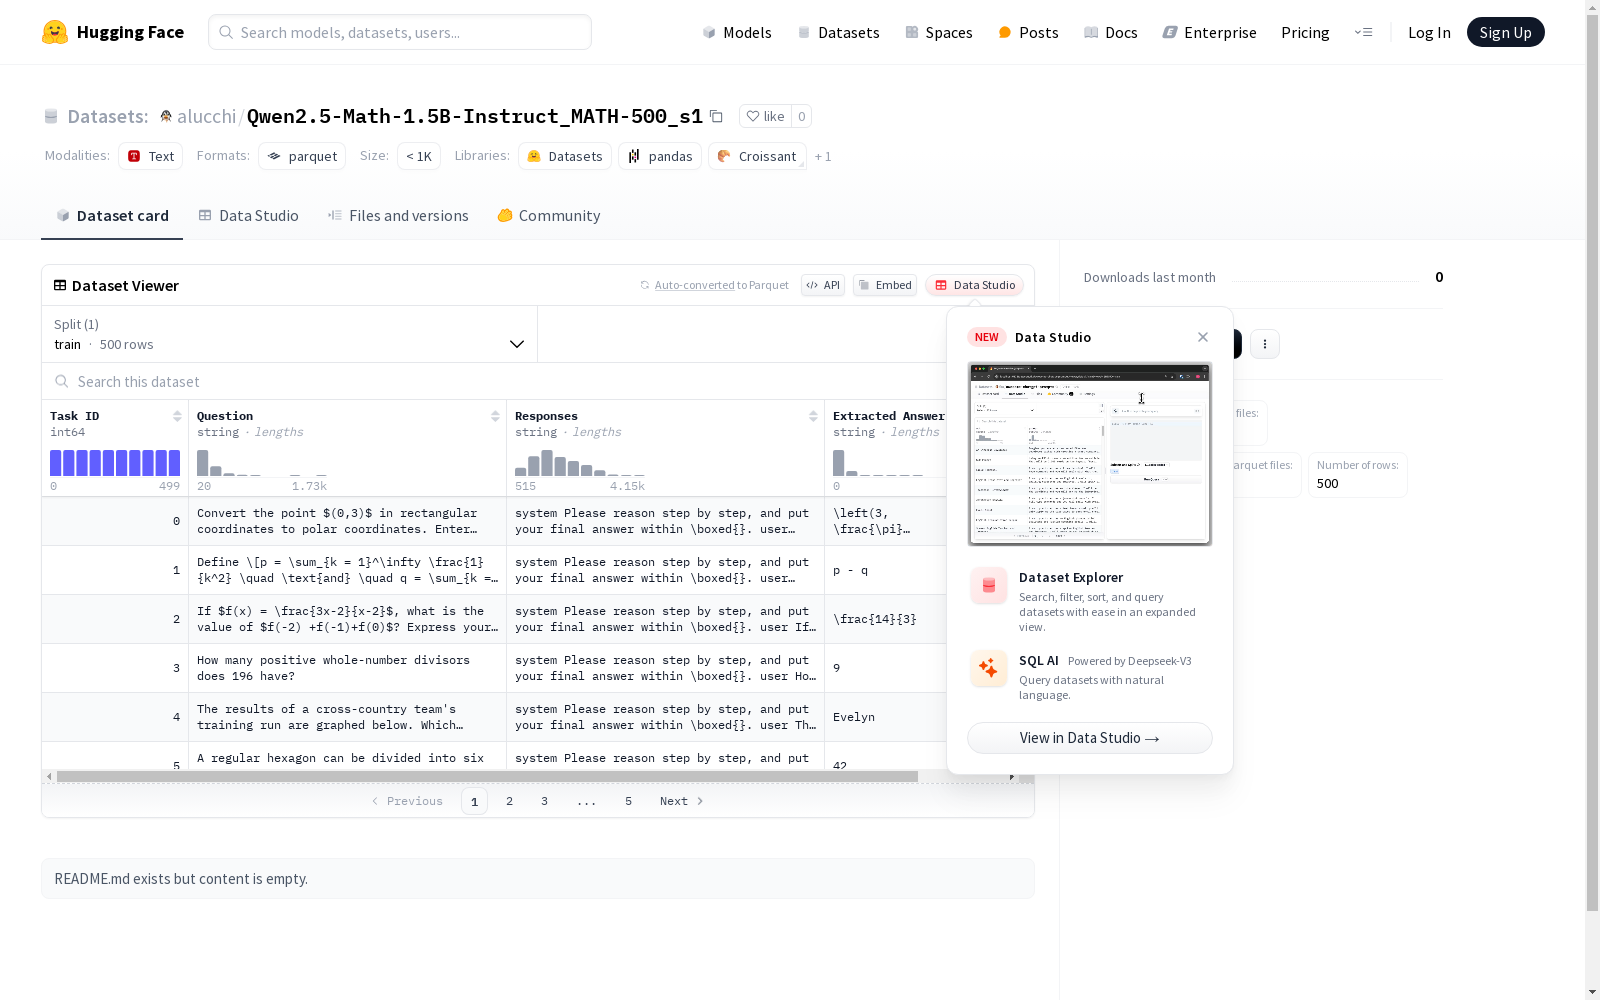Select the < 1K size tag
Viewport: 1600px width, 1000px height.
click(419, 156)
